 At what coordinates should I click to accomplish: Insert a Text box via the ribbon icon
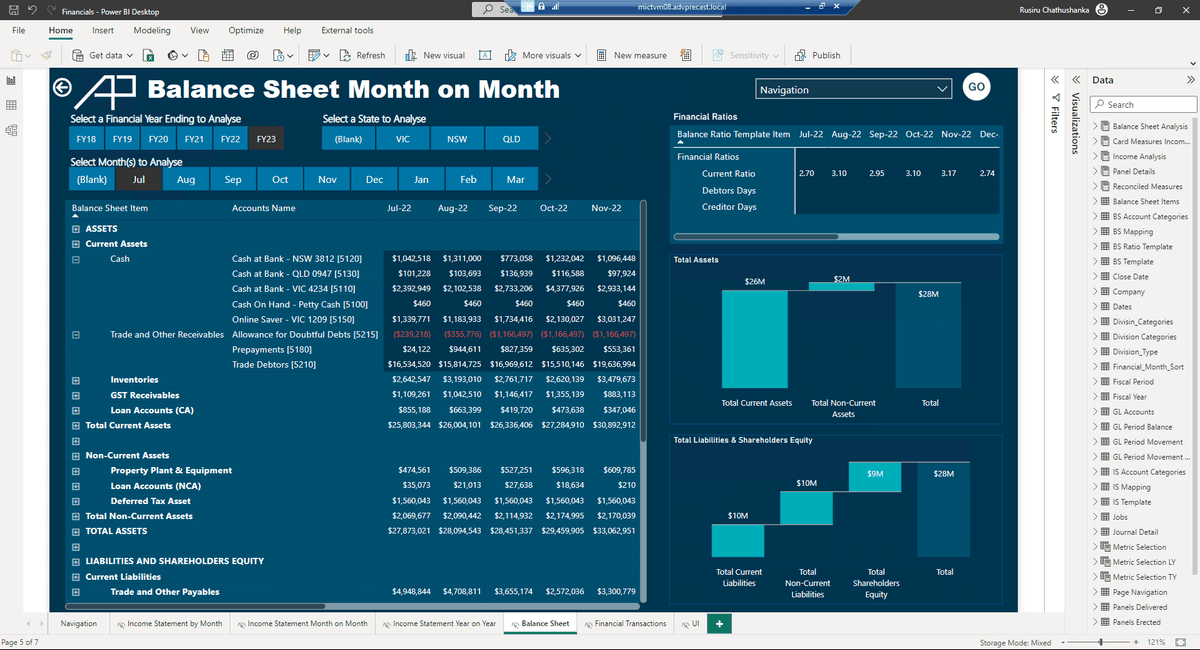(x=484, y=55)
